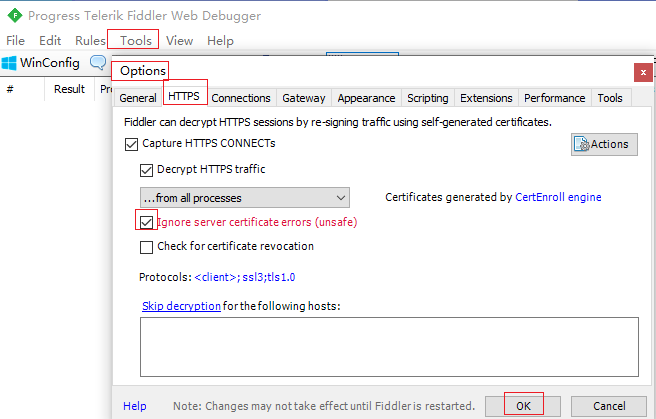Toggle Capture HTTPS CONNECTs checkbox
The image size is (656, 419).
[x=131, y=145]
